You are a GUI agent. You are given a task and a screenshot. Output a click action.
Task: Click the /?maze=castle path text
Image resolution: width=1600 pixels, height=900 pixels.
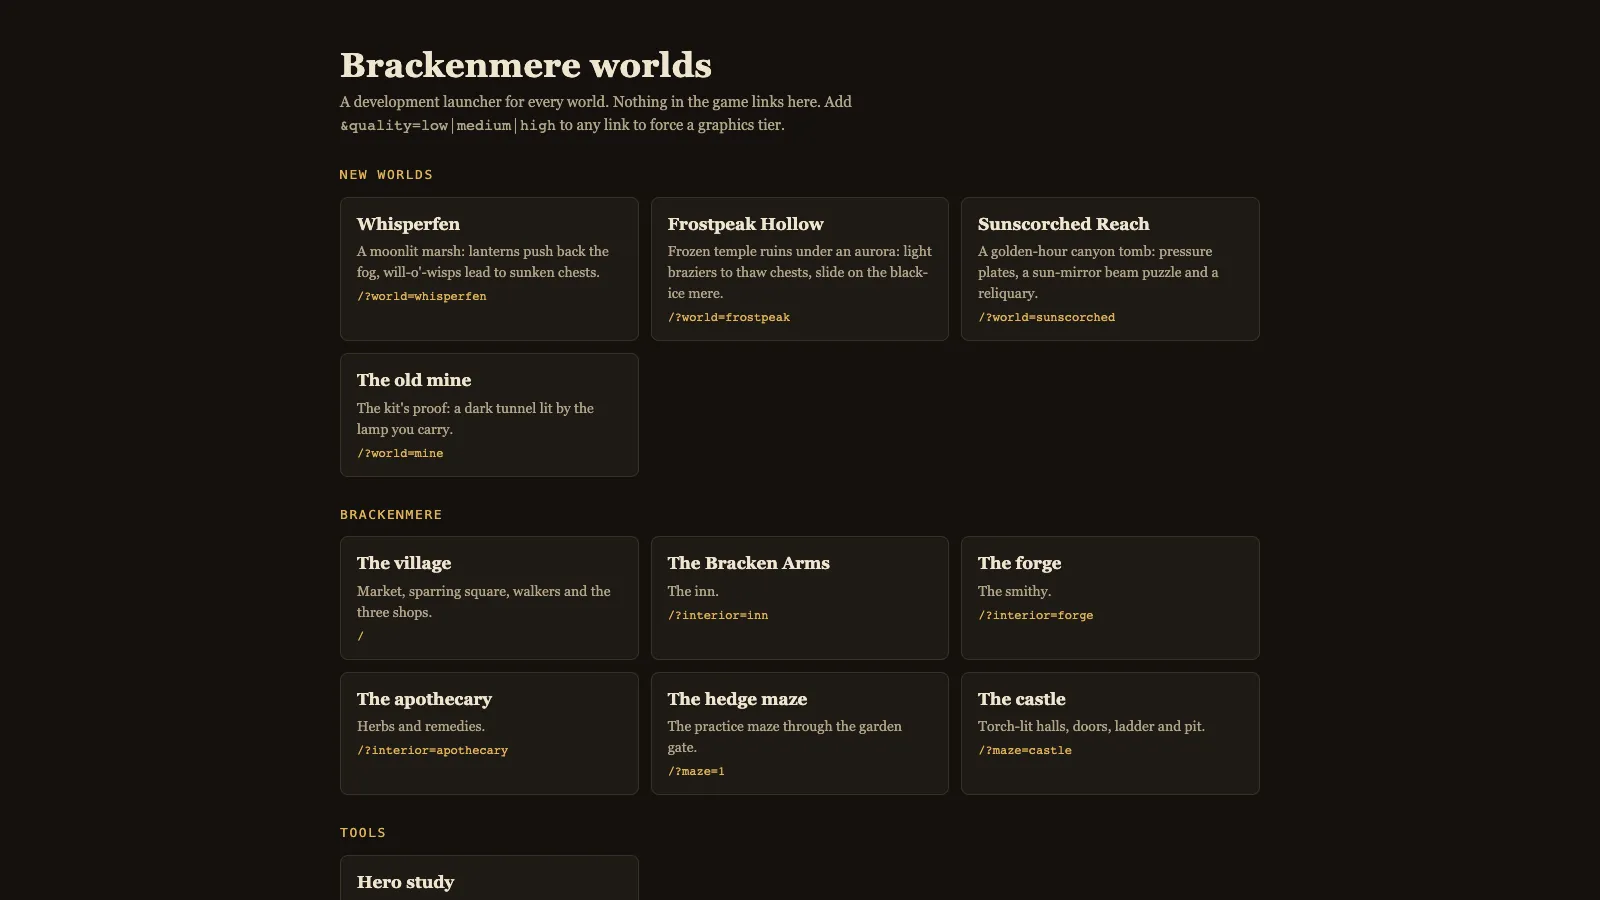click(x=1025, y=751)
